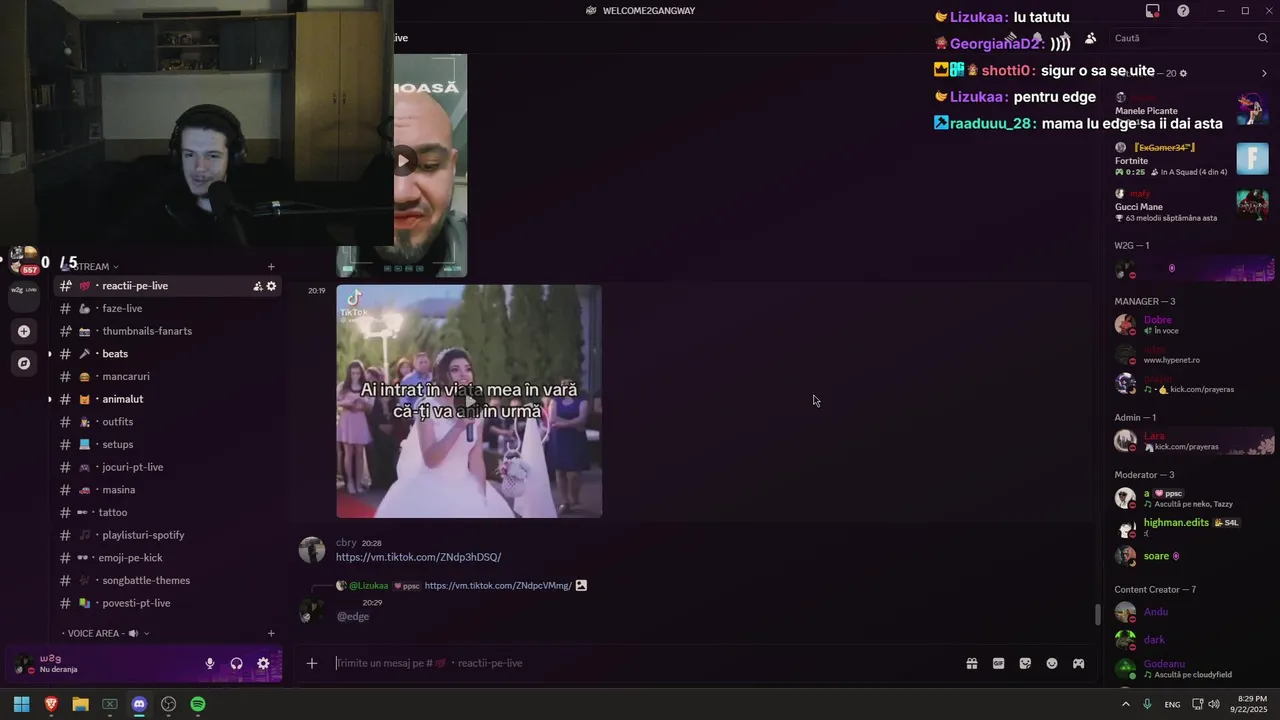Open Fortnite activity thumbnail

click(x=1252, y=159)
